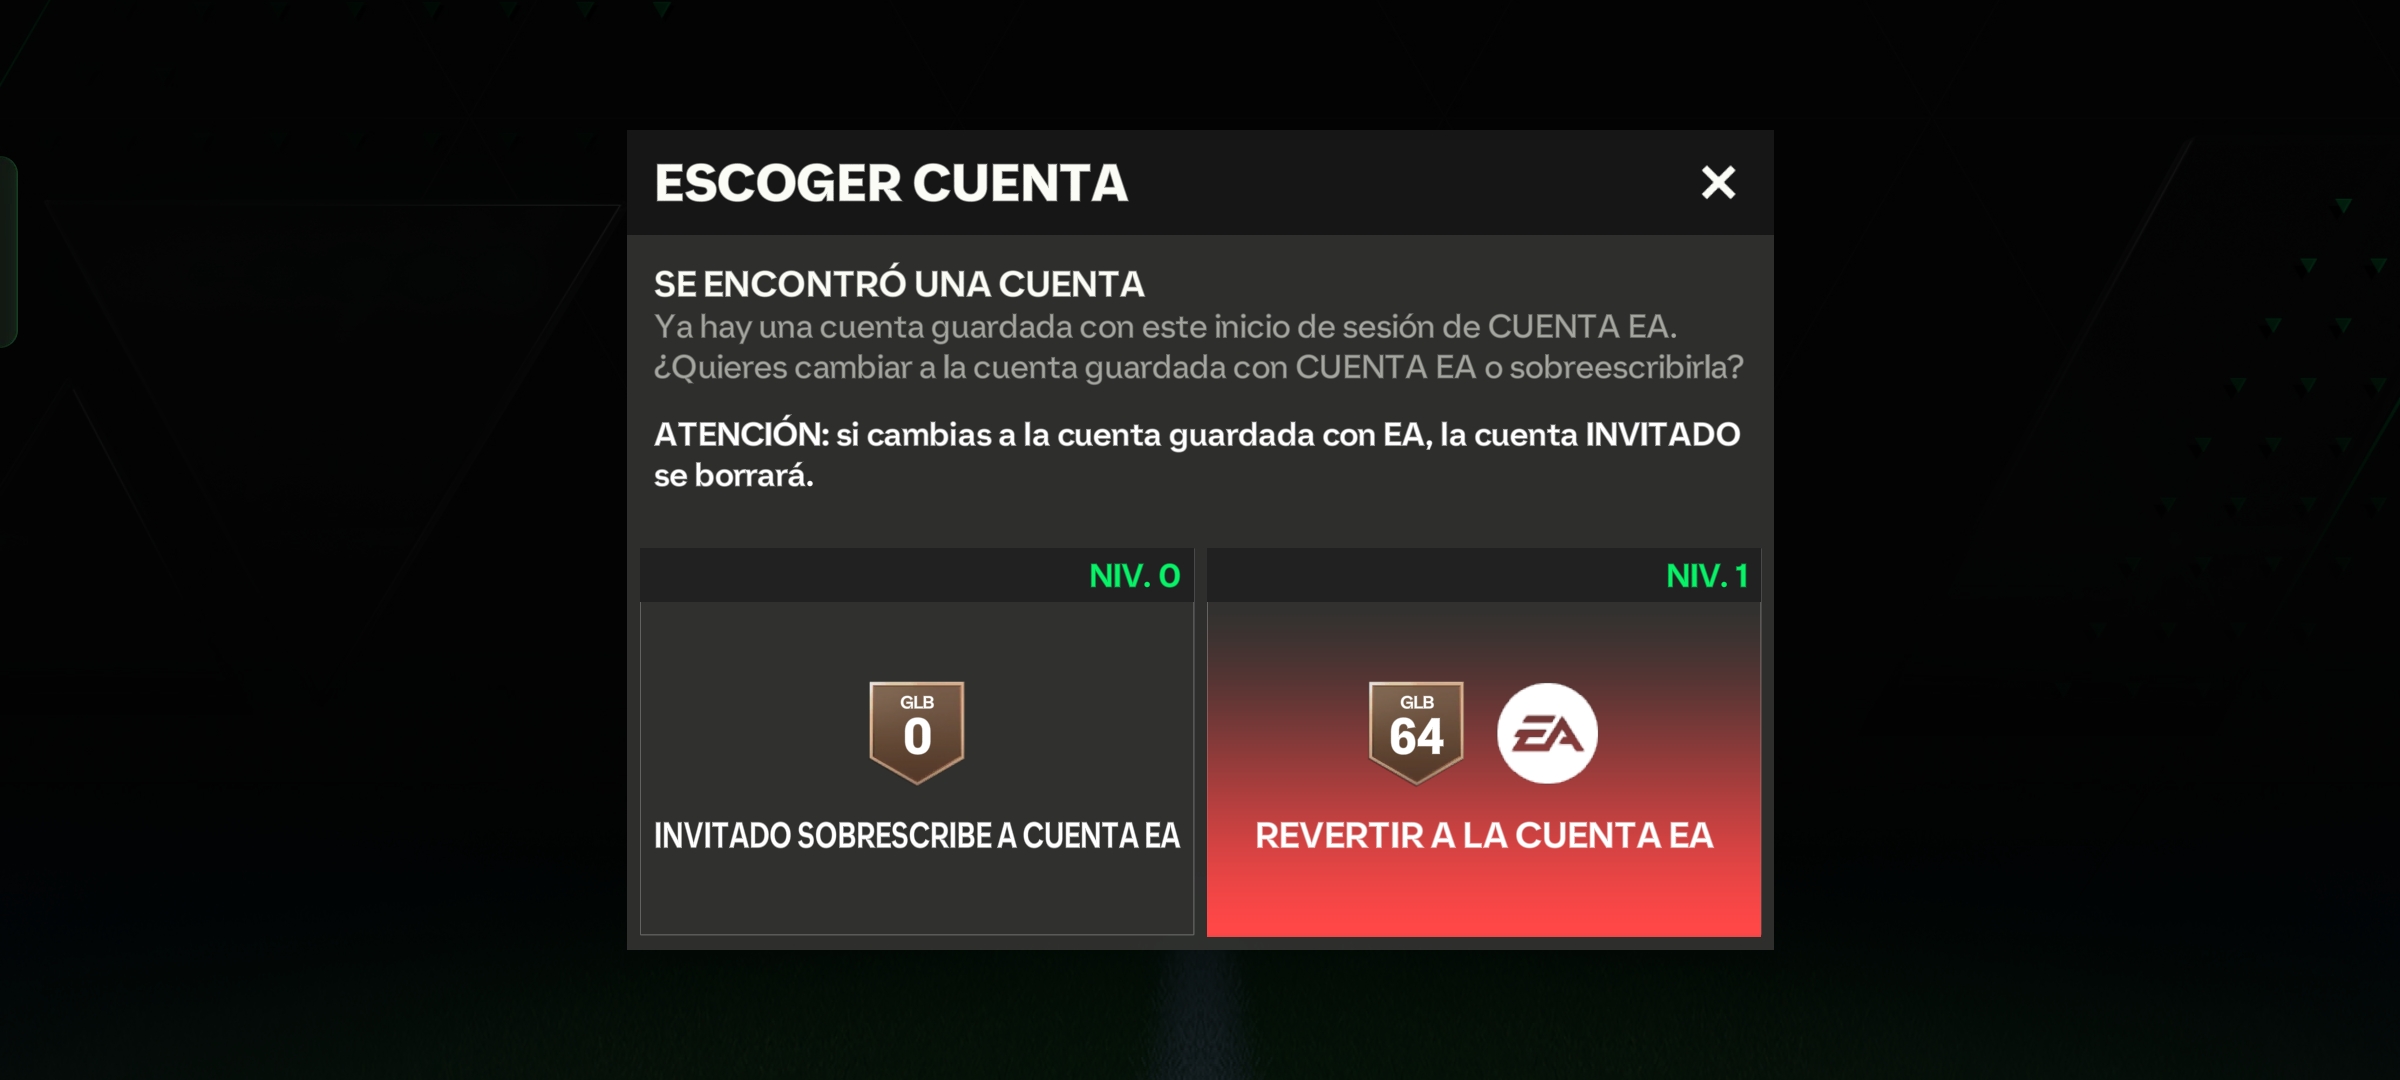Click the word INVITADO in the warning
This screenshot has width=2400, height=1080.
tap(1663, 435)
